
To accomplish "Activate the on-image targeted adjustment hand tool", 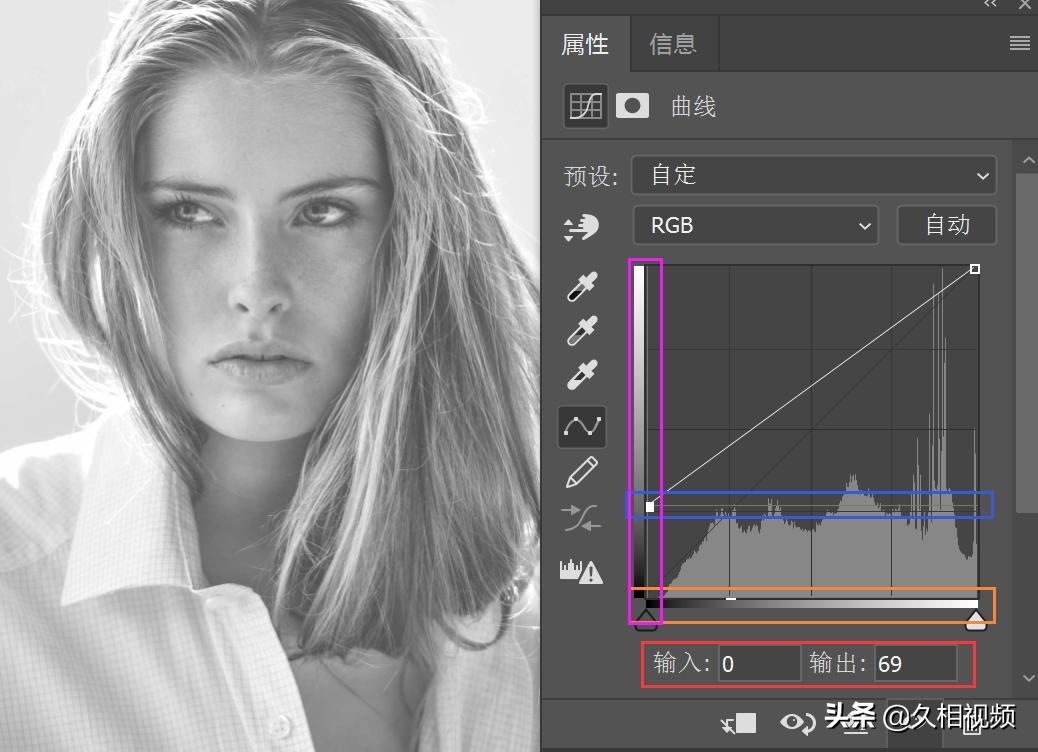I will click(581, 227).
